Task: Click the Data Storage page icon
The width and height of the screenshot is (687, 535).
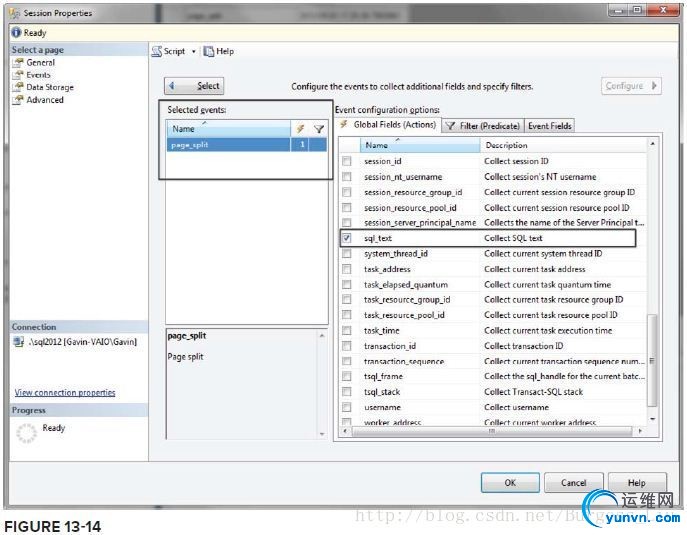Action: point(18,87)
